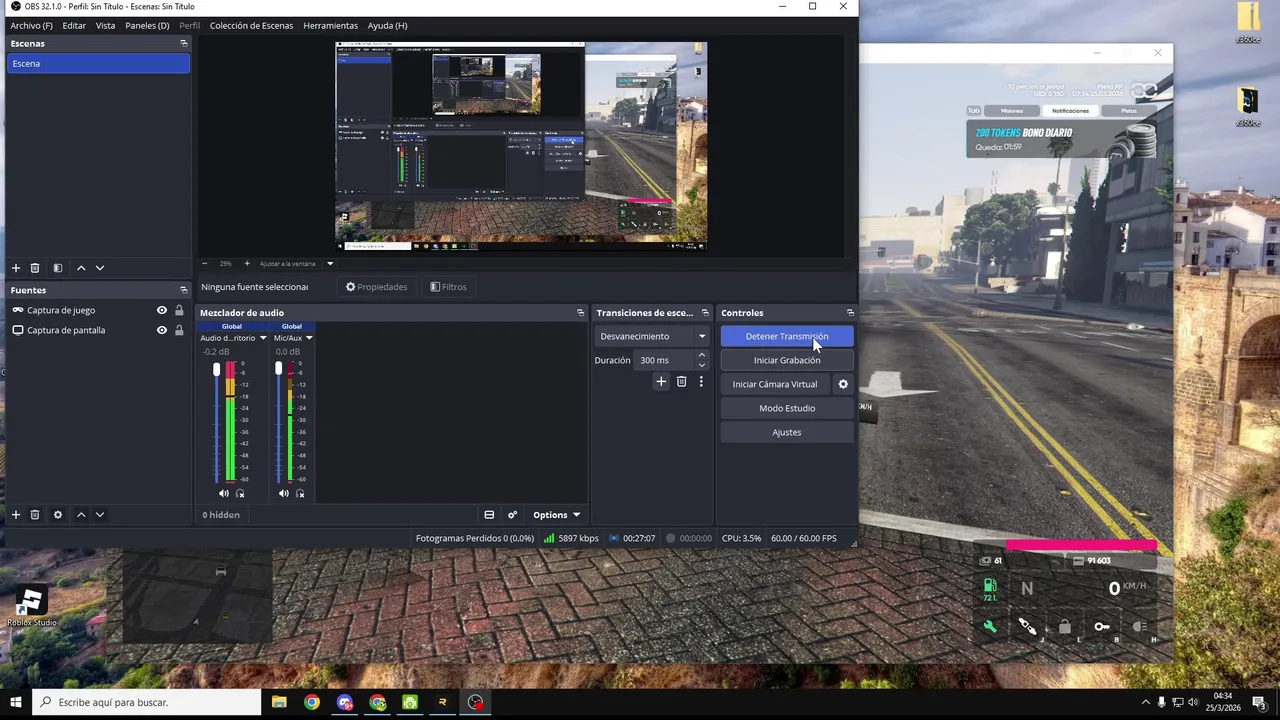
Task: Hide Captura de juego with eye icon
Action: pos(162,310)
